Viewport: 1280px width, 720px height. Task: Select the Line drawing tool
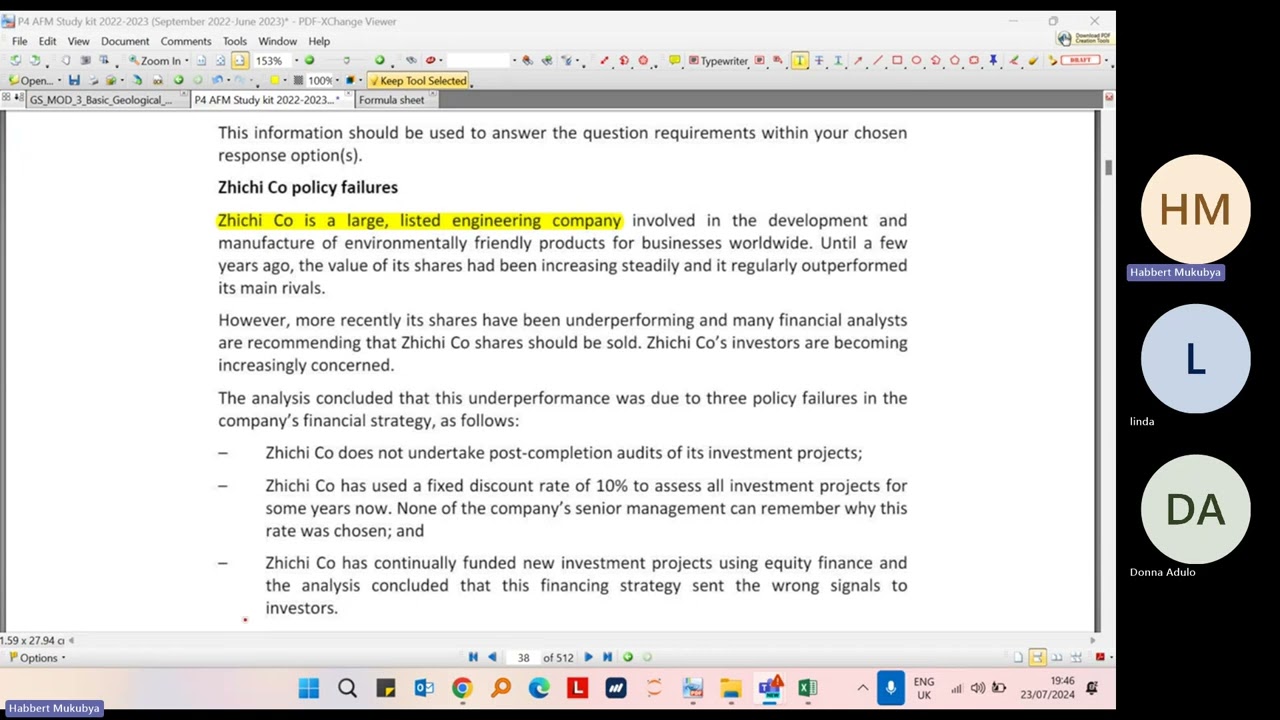(x=878, y=61)
